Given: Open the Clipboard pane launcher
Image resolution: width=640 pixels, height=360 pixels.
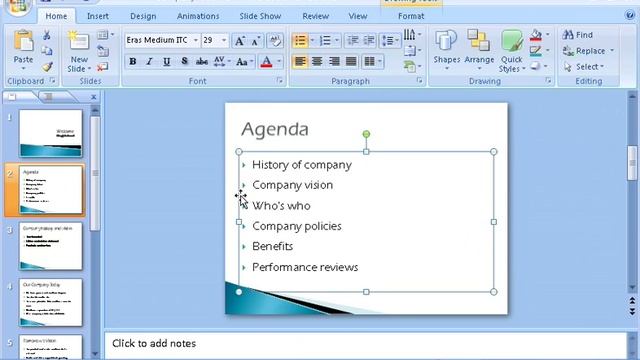Looking at the screenshot, I should [x=52, y=81].
